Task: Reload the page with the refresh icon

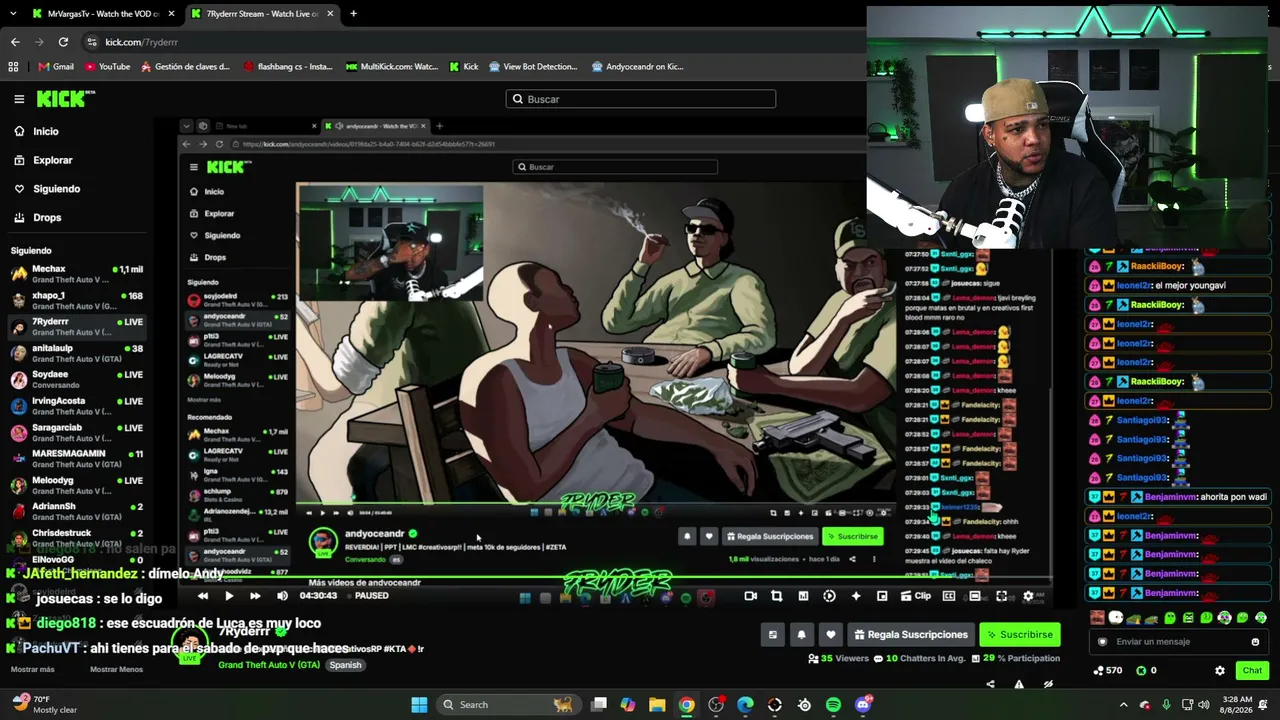Action: pyautogui.click(x=63, y=42)
